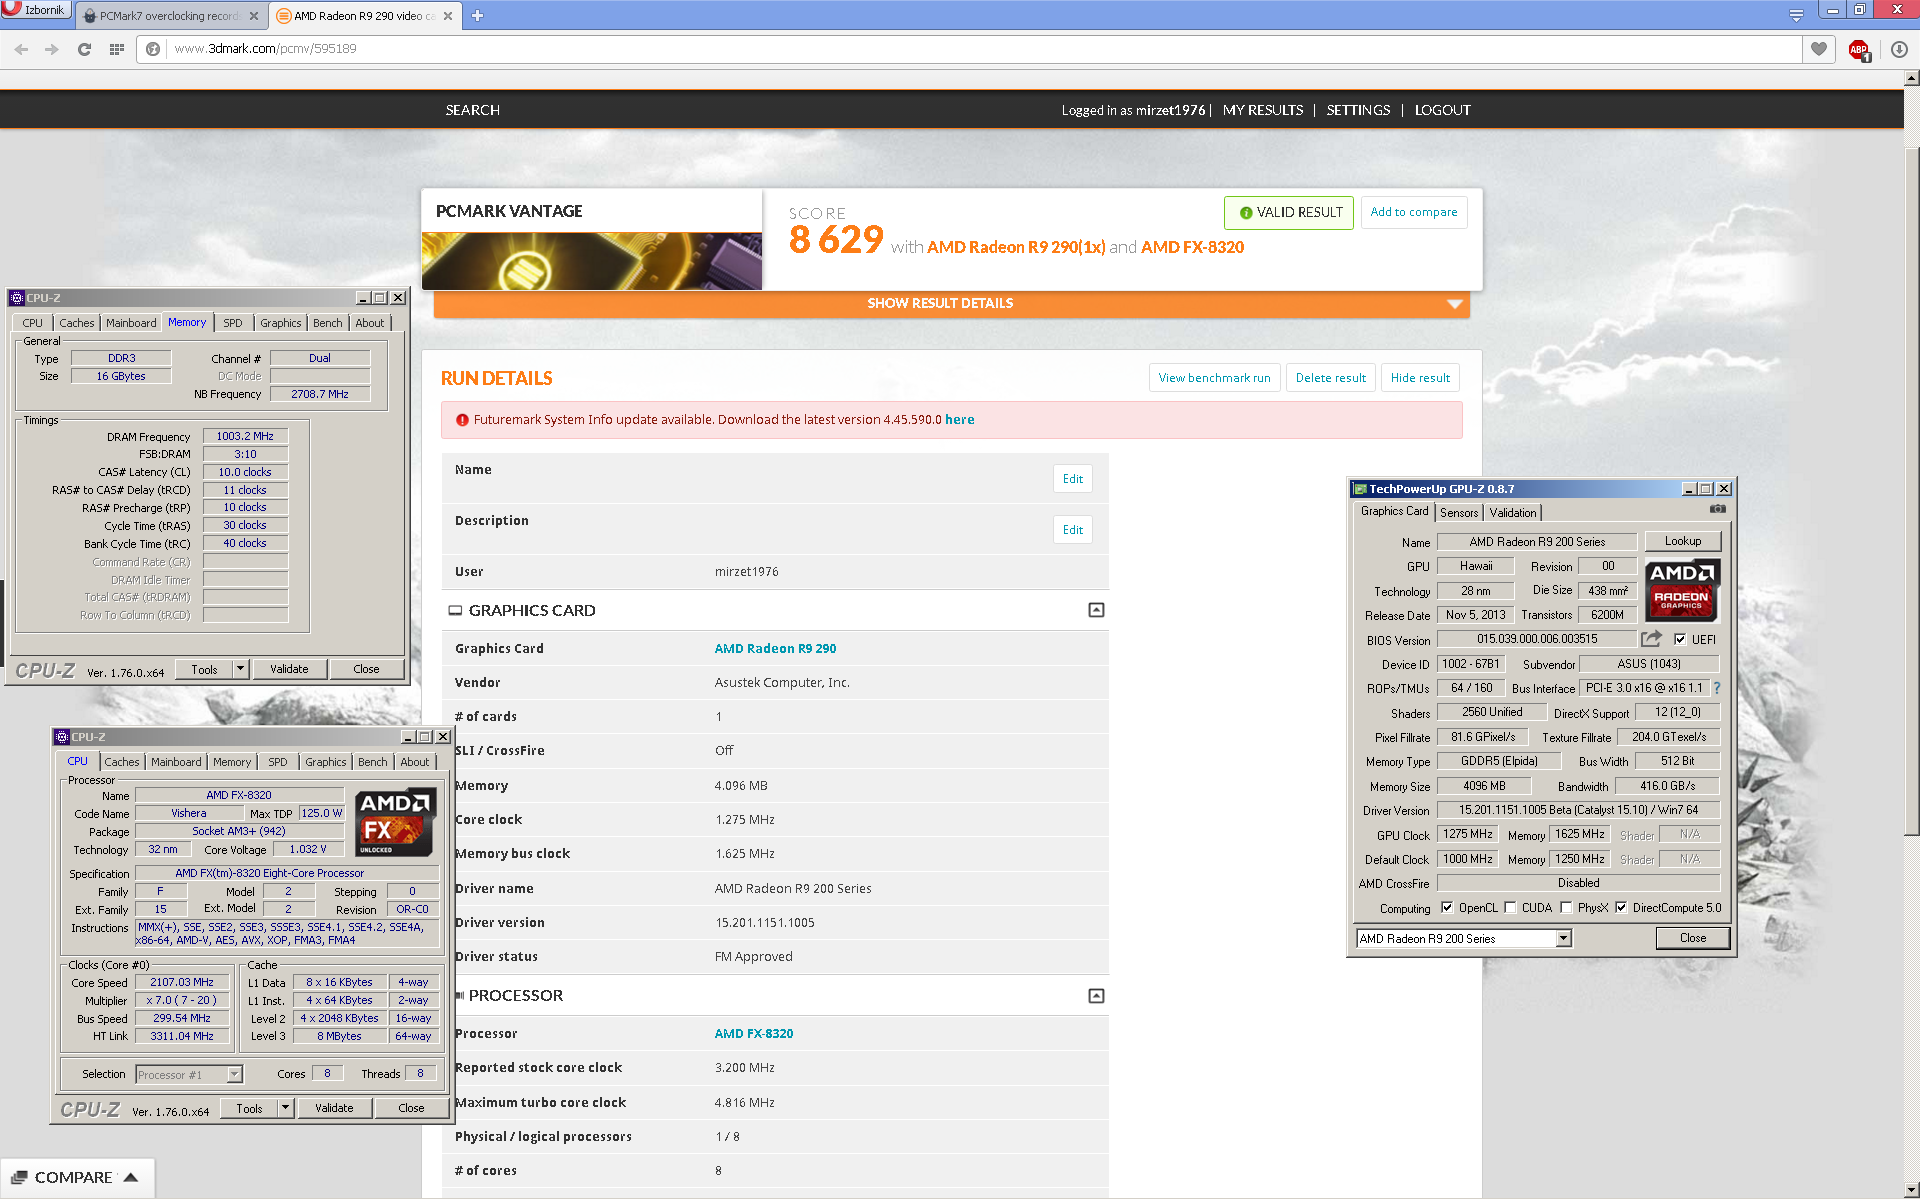
Task: Click the Hide result button
Action: point(1420,378)
